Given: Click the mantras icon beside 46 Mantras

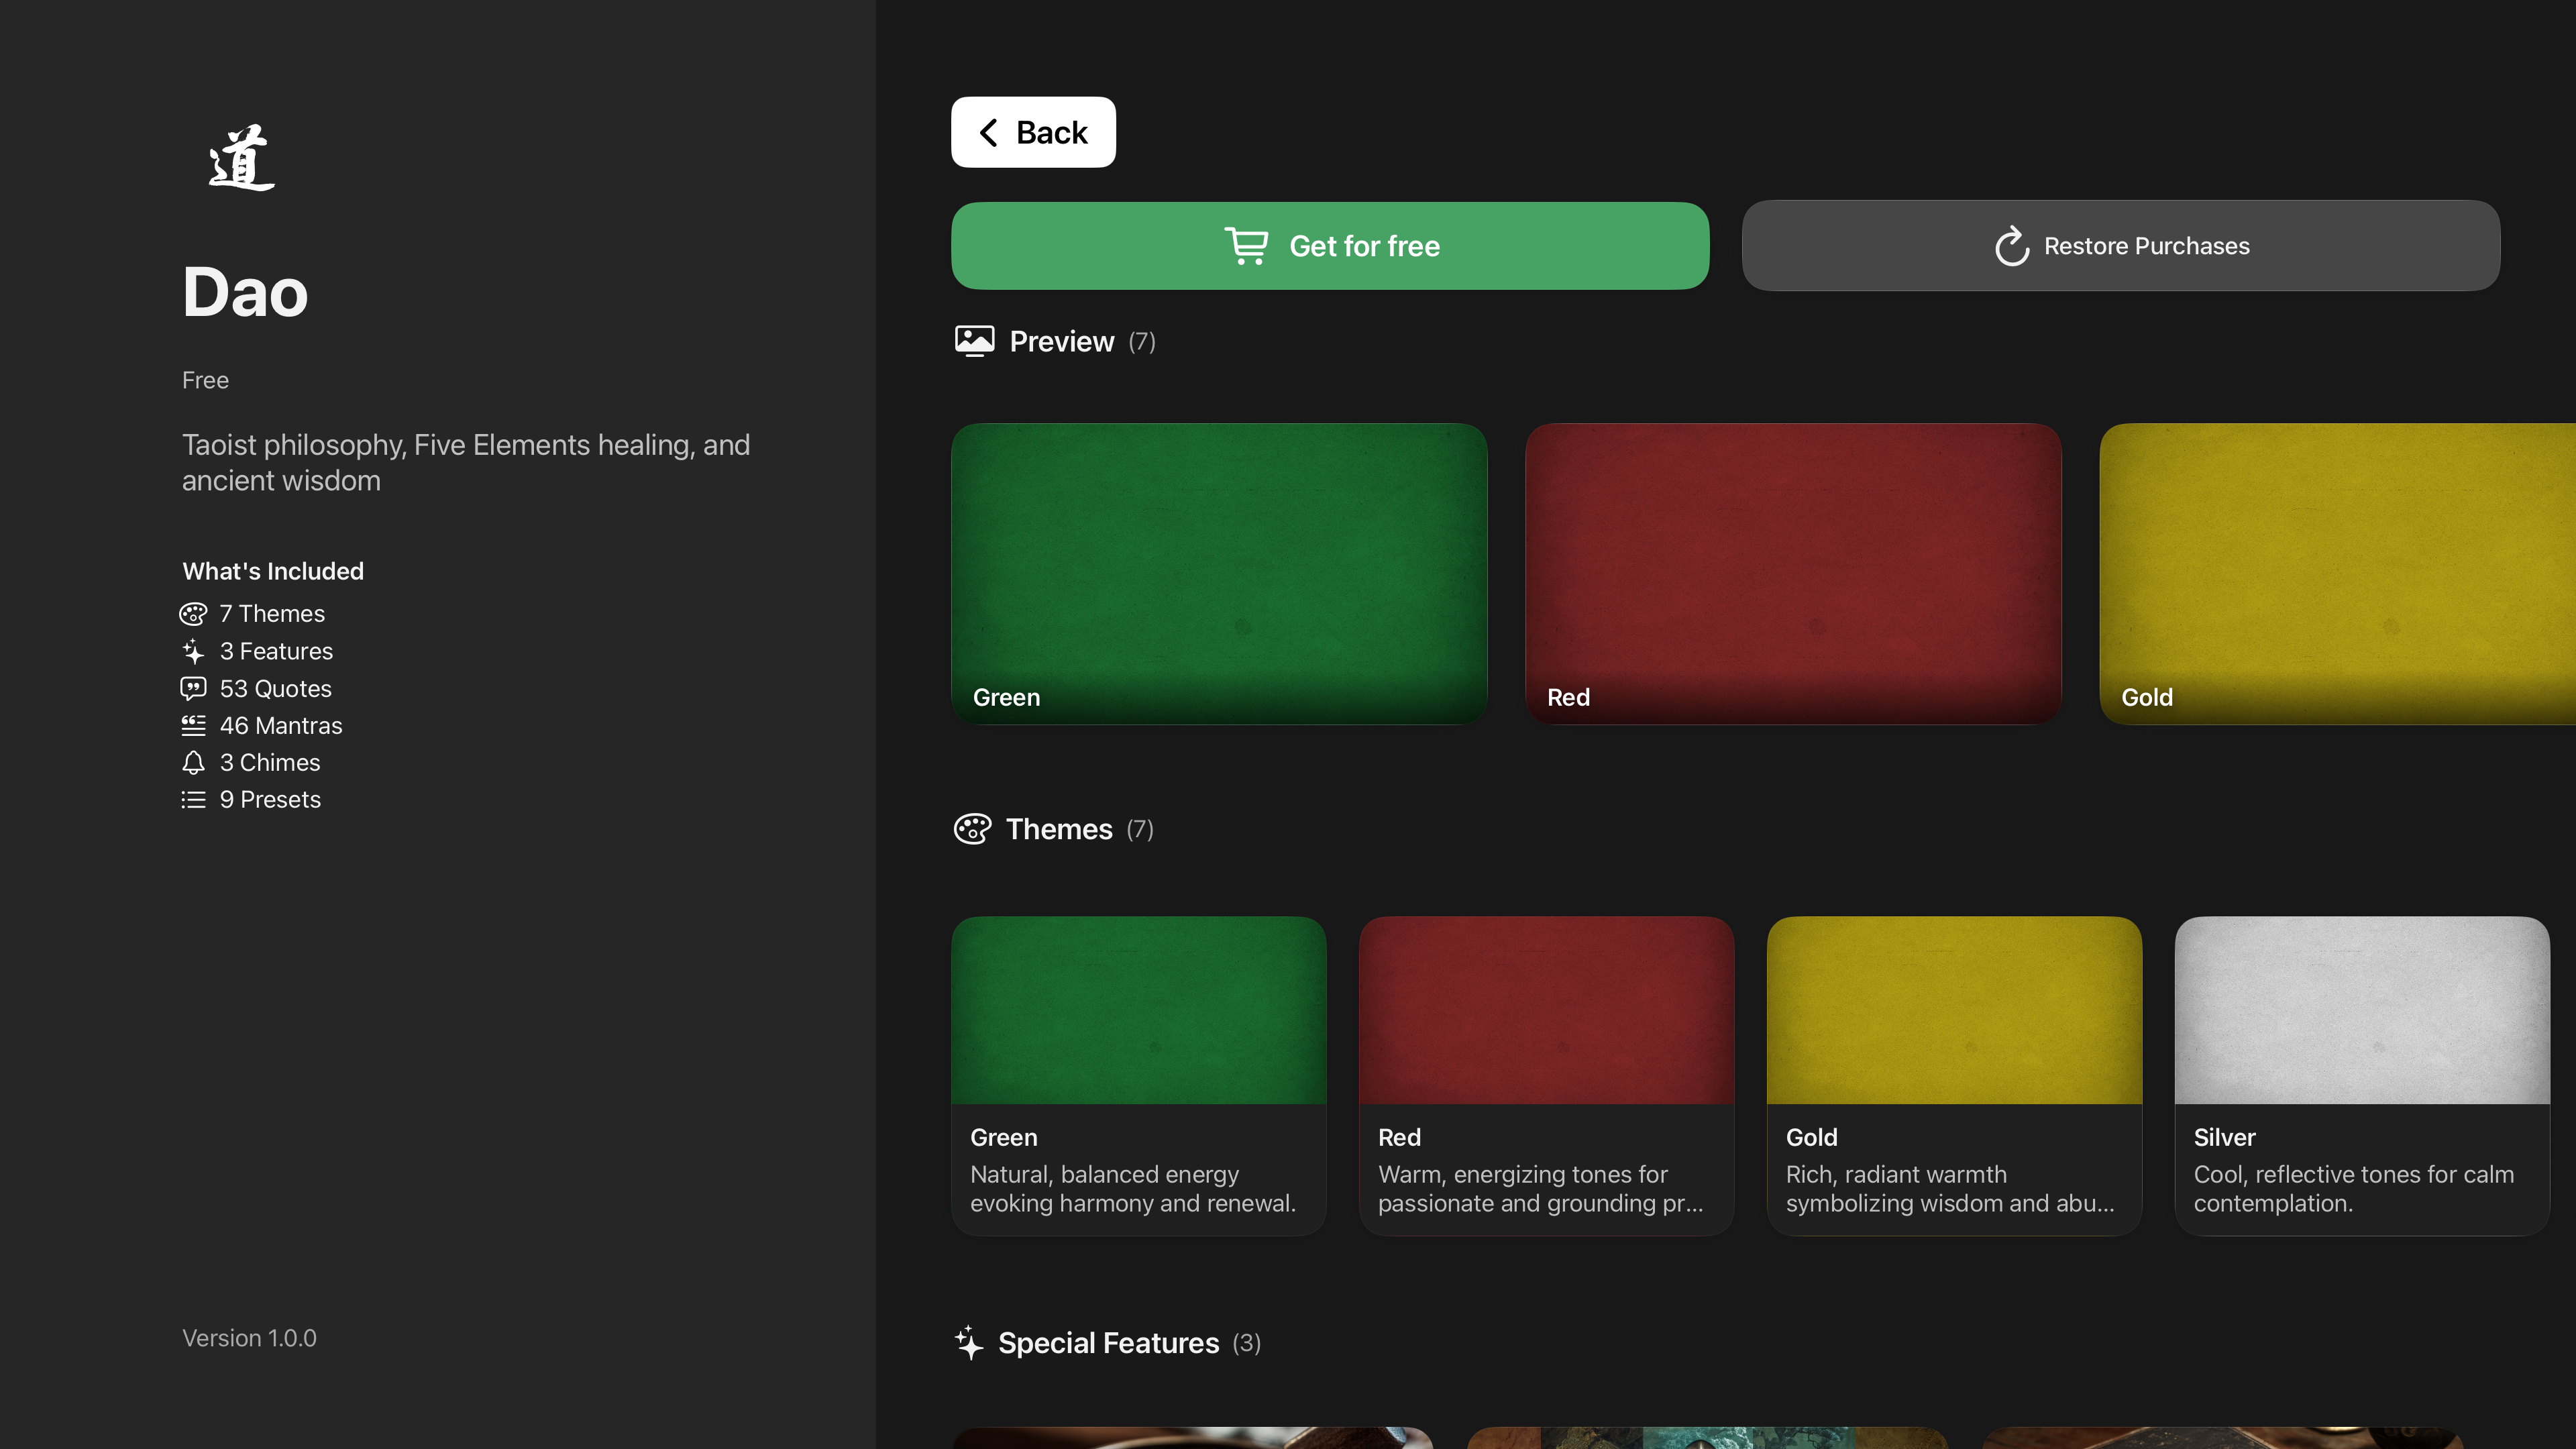Looking at the screenshot, I should [193, 725].
